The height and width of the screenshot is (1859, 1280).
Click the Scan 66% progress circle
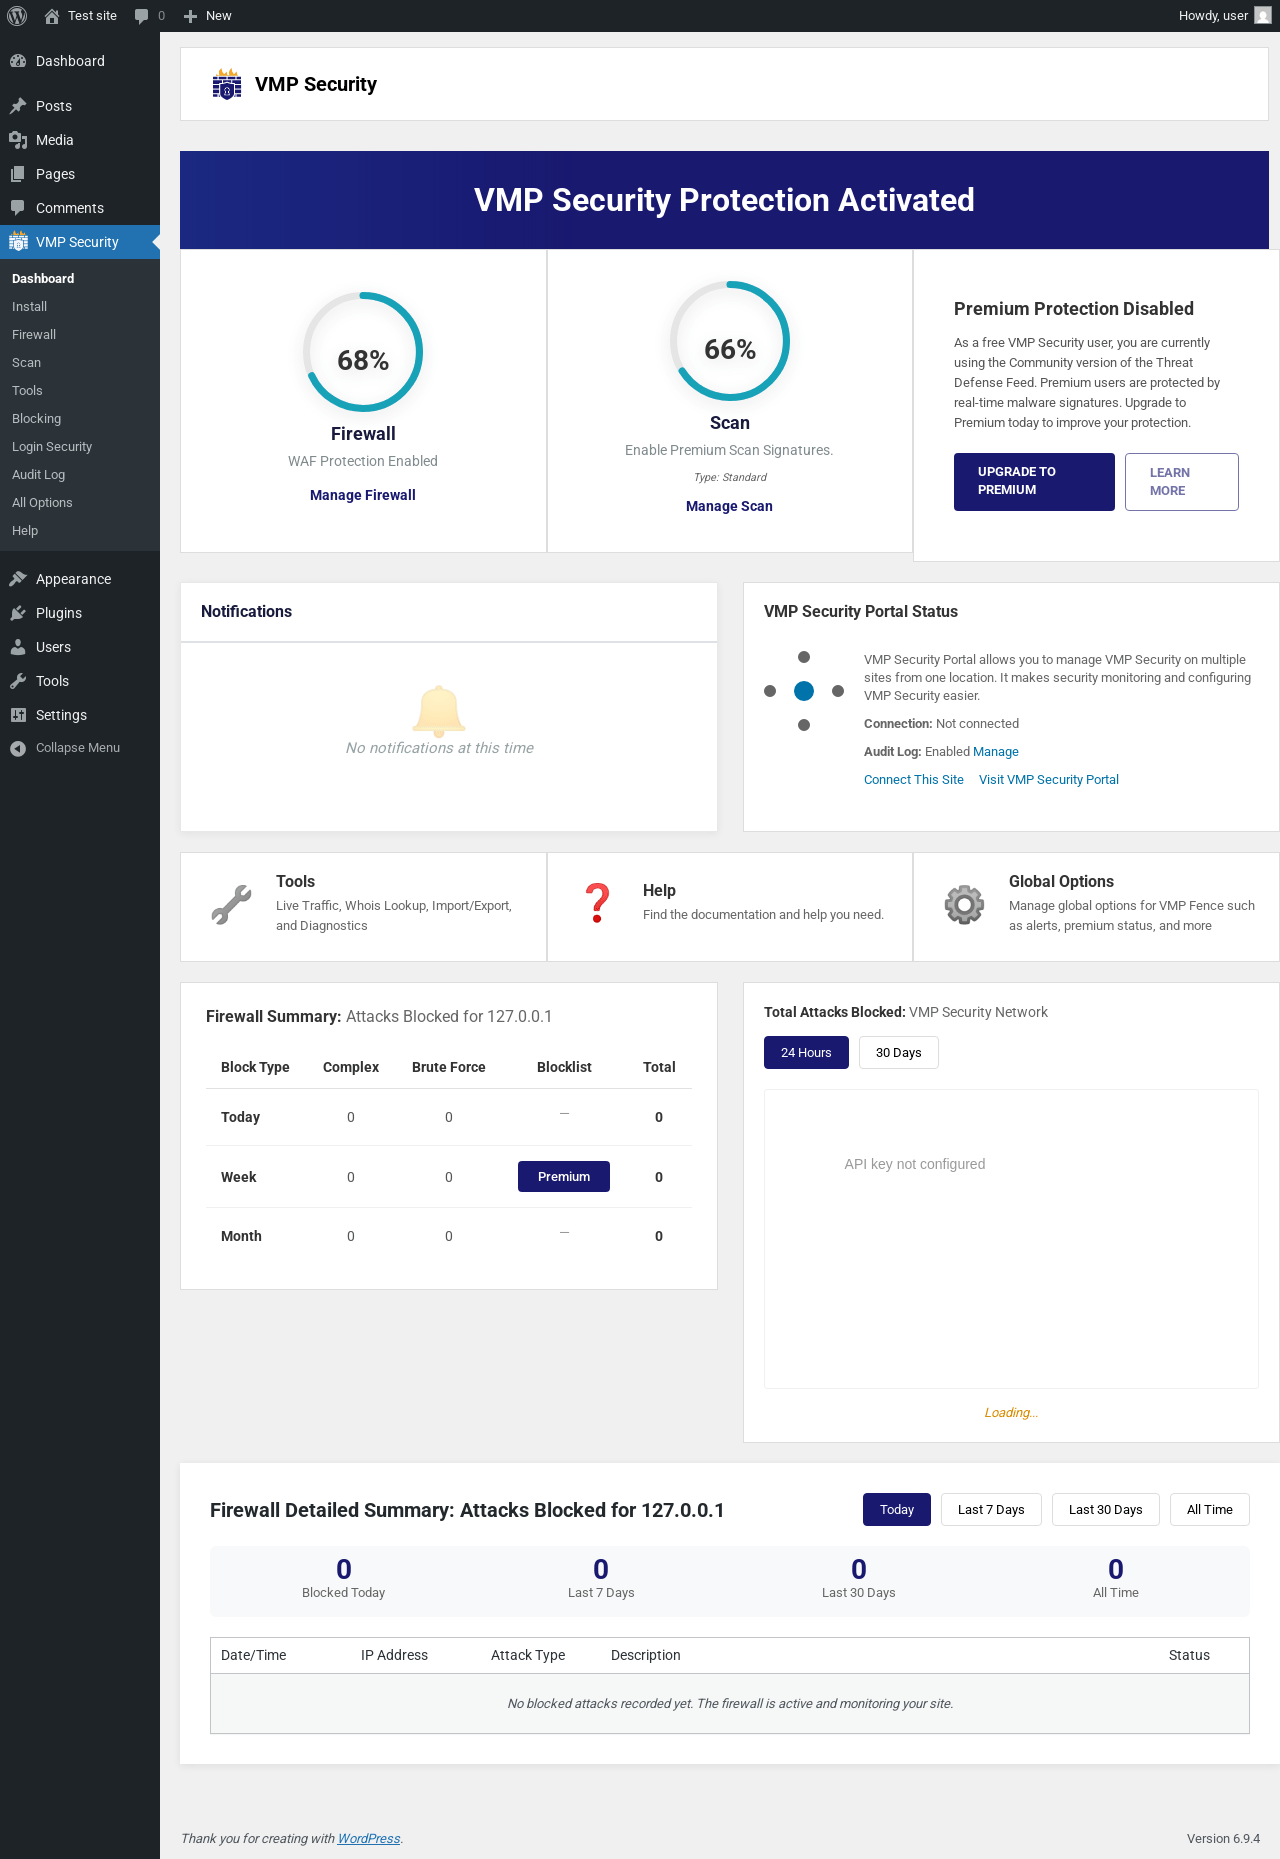[x=730, y=341]
